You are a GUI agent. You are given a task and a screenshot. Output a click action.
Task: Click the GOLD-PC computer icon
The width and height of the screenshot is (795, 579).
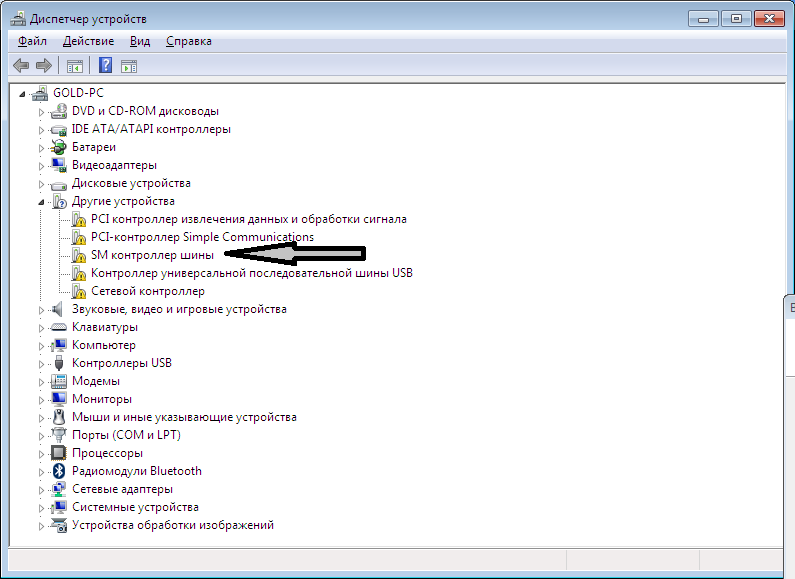click(x=40, y=93)
